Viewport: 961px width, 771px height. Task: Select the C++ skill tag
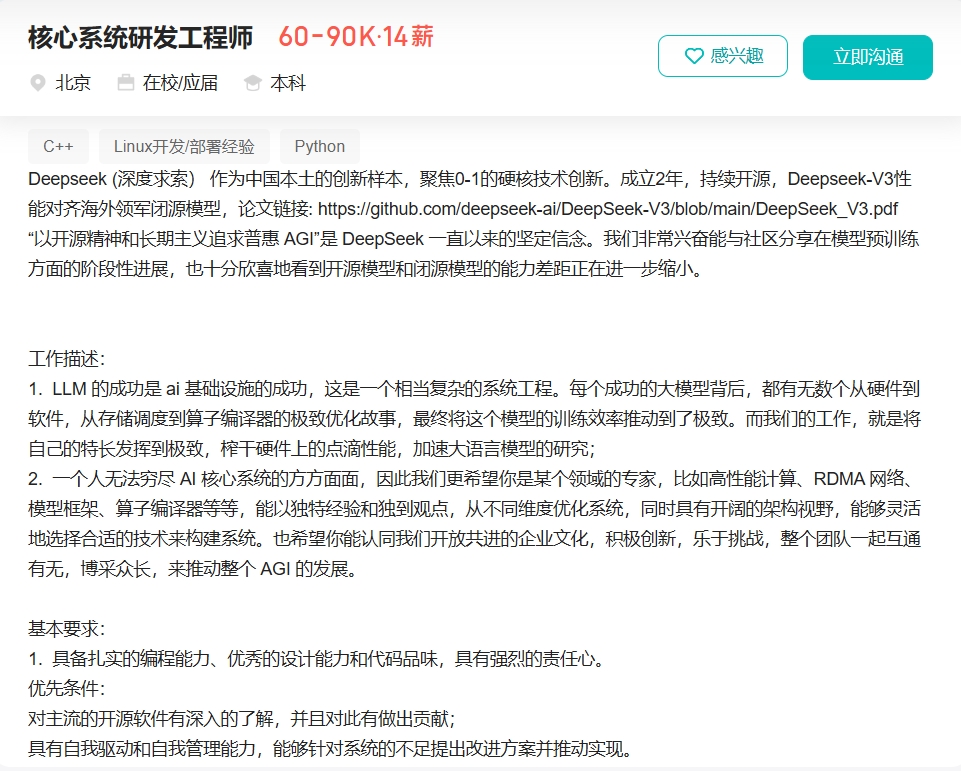coord(58,146)
